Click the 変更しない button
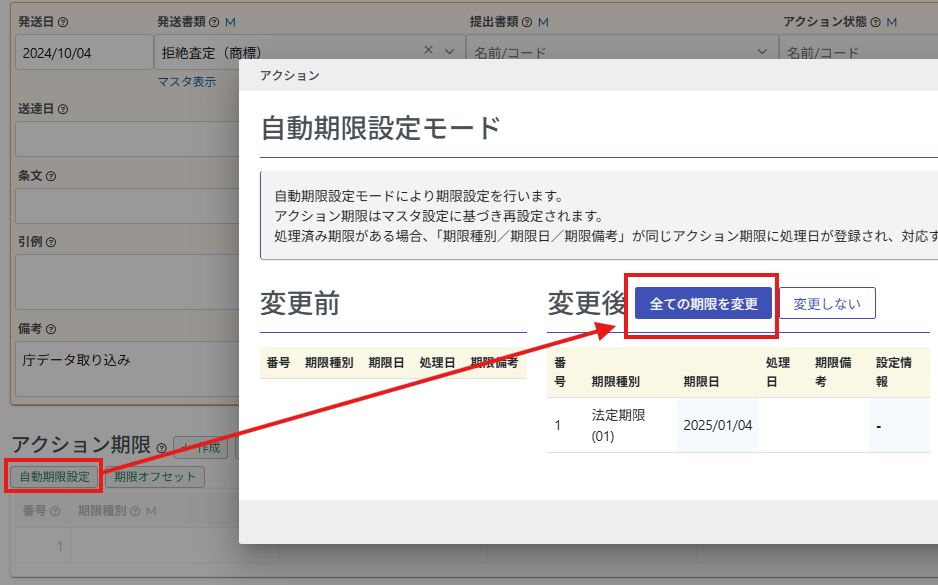The image size is (938, 585). [827, 304]
